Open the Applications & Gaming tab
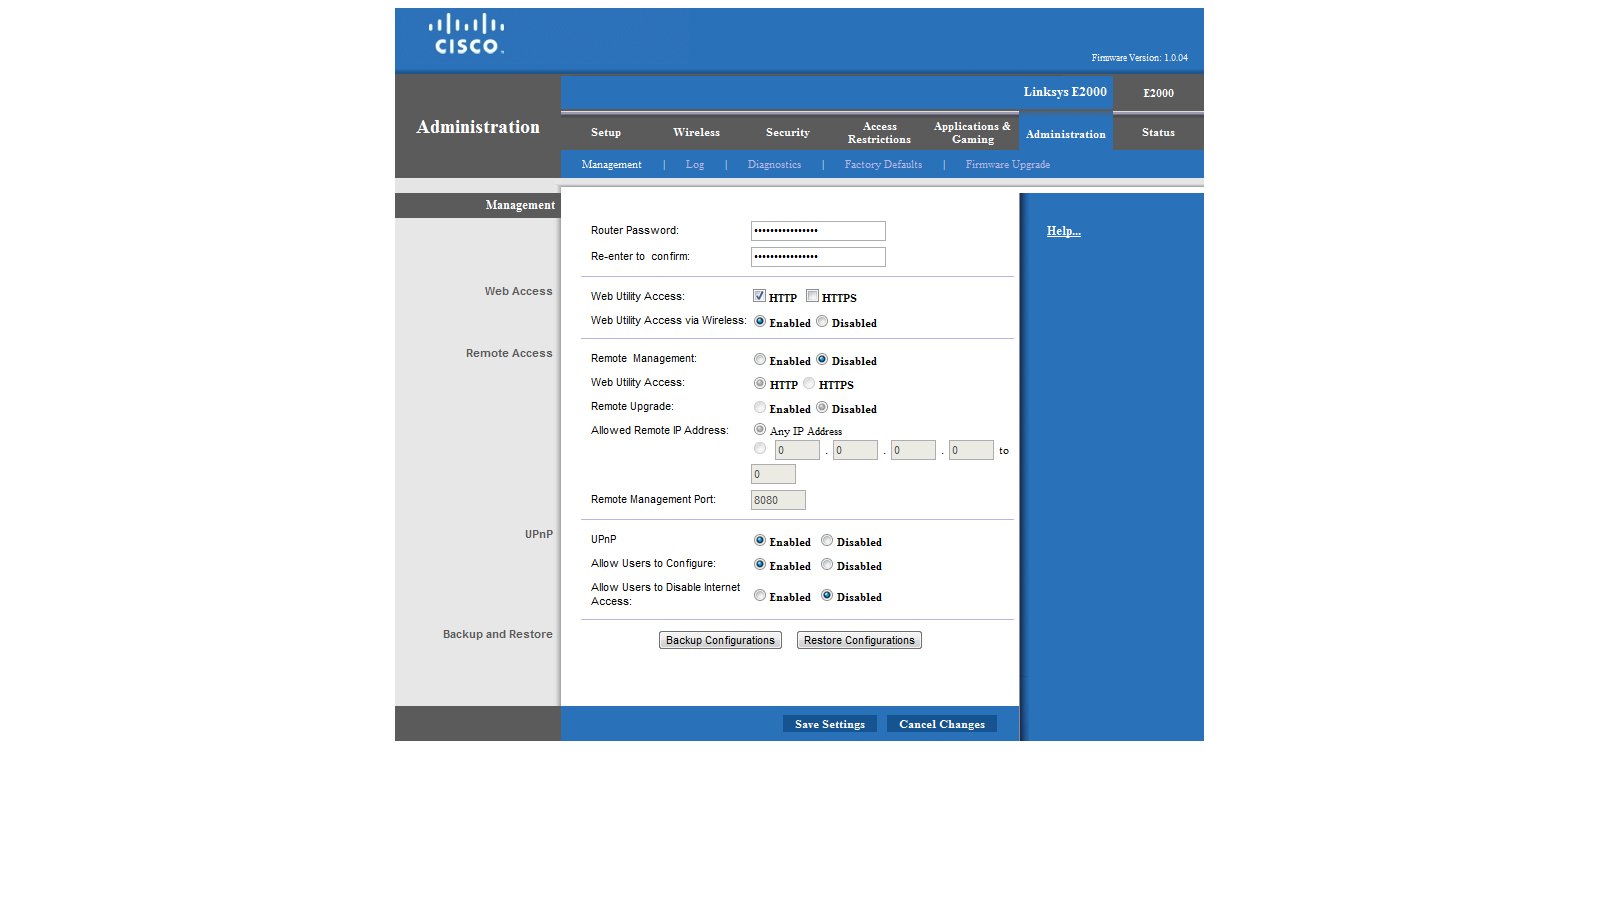 [972, 133]
